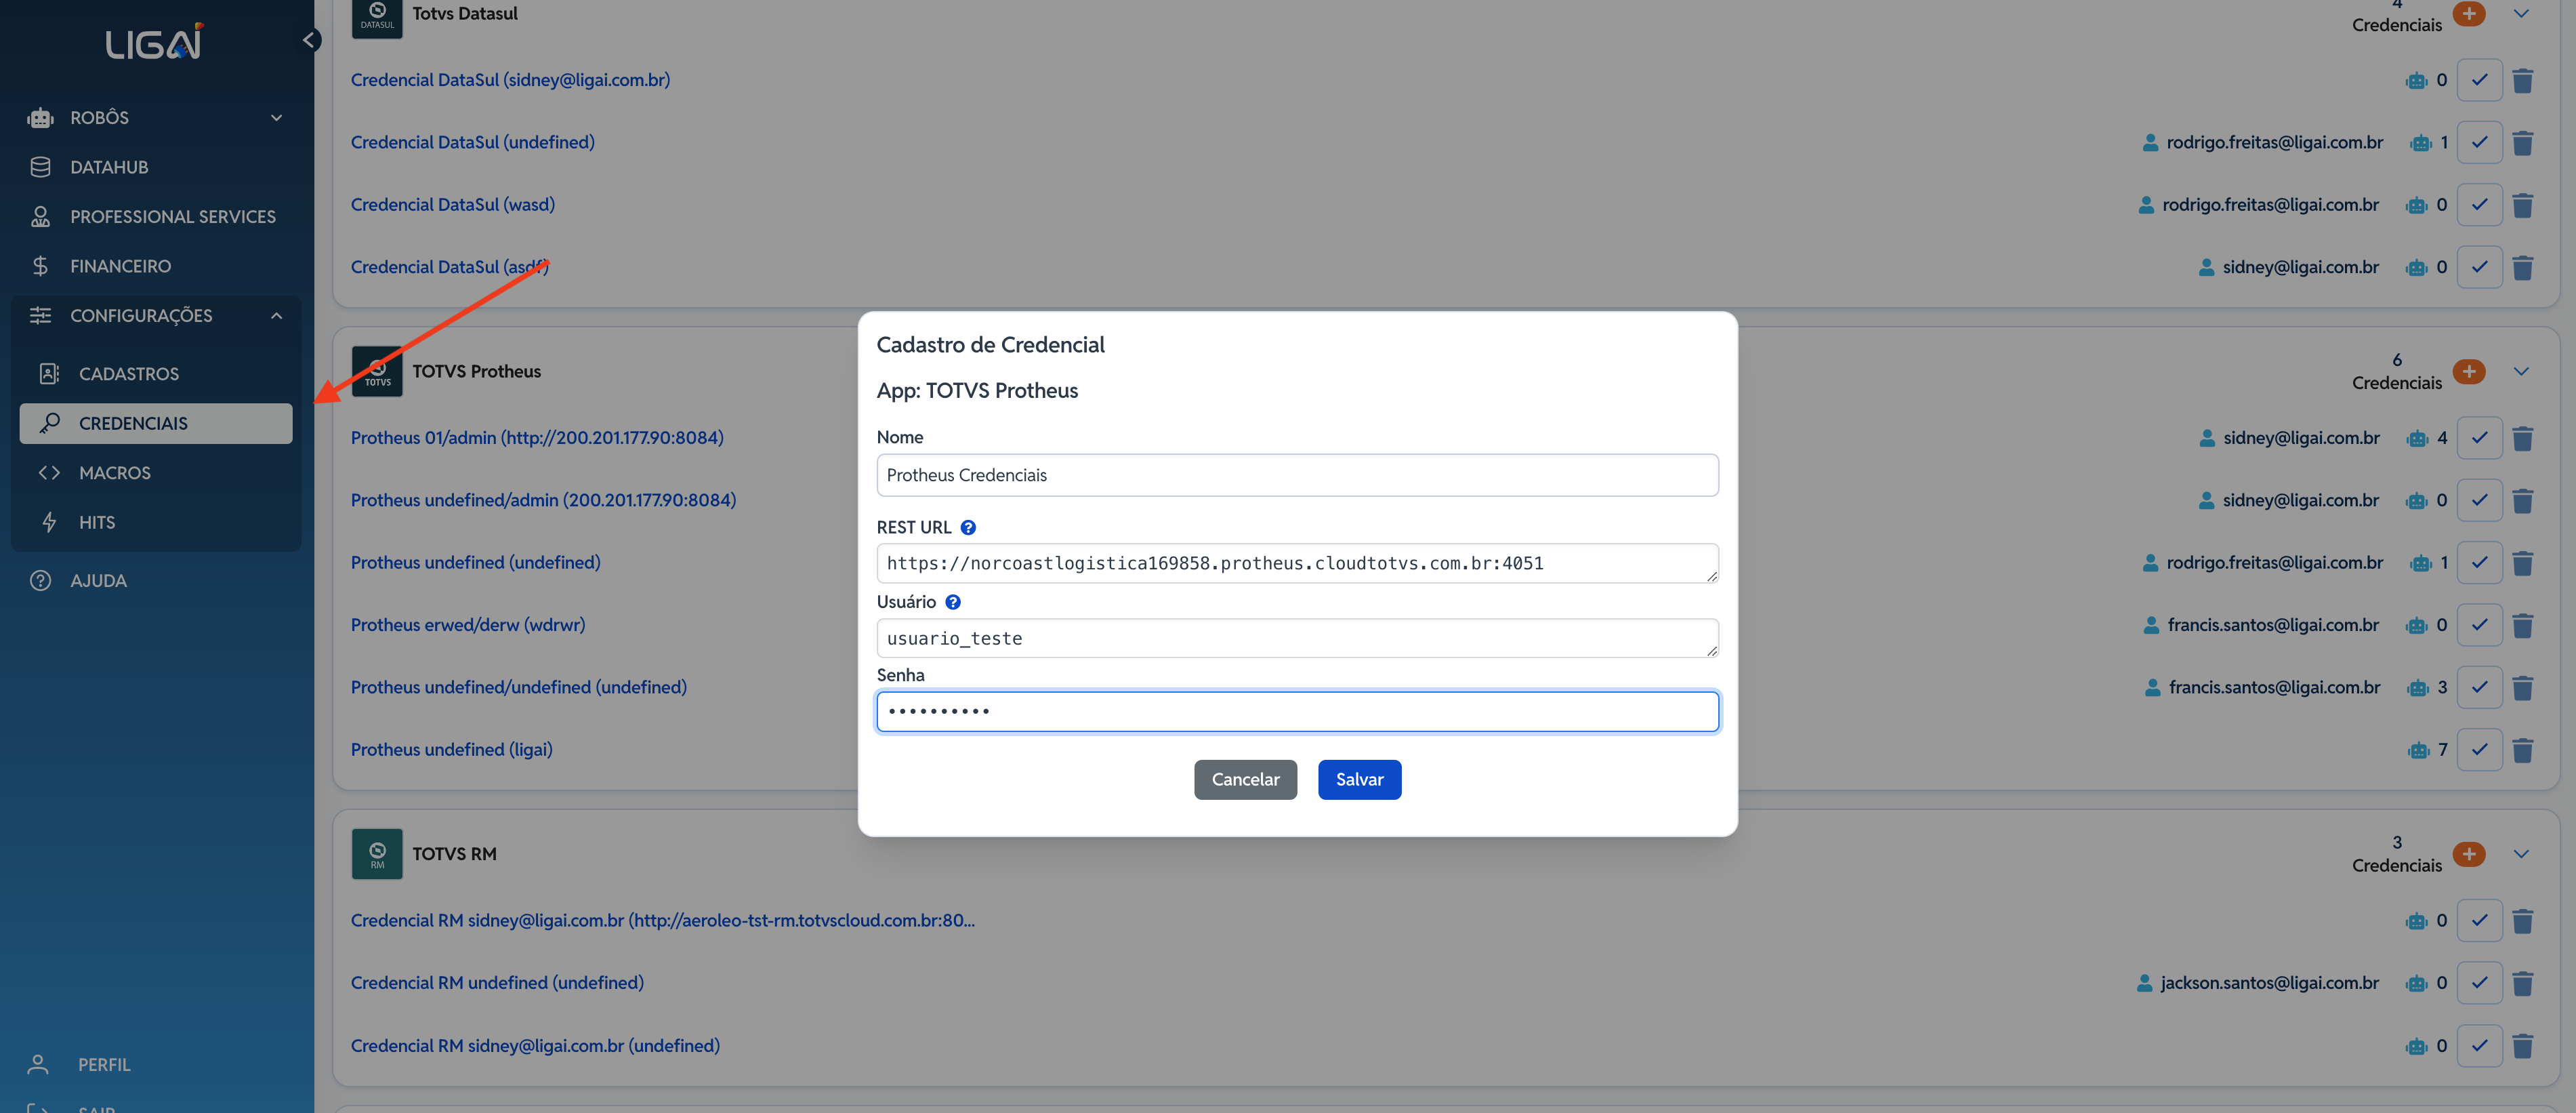Toggle checkmark for Protheus erwed/derw credential

click(x=2479, y=625)
